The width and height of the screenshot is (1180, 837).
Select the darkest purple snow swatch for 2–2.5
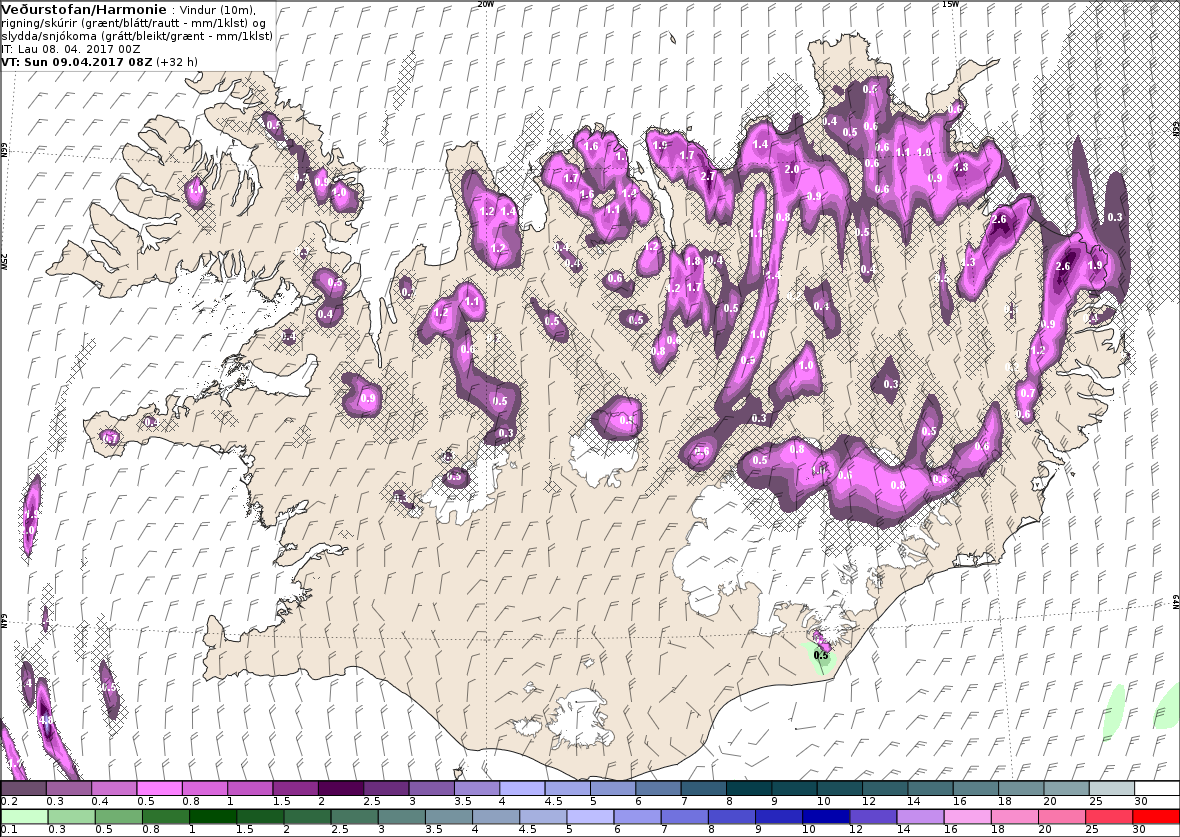(341, 788)
